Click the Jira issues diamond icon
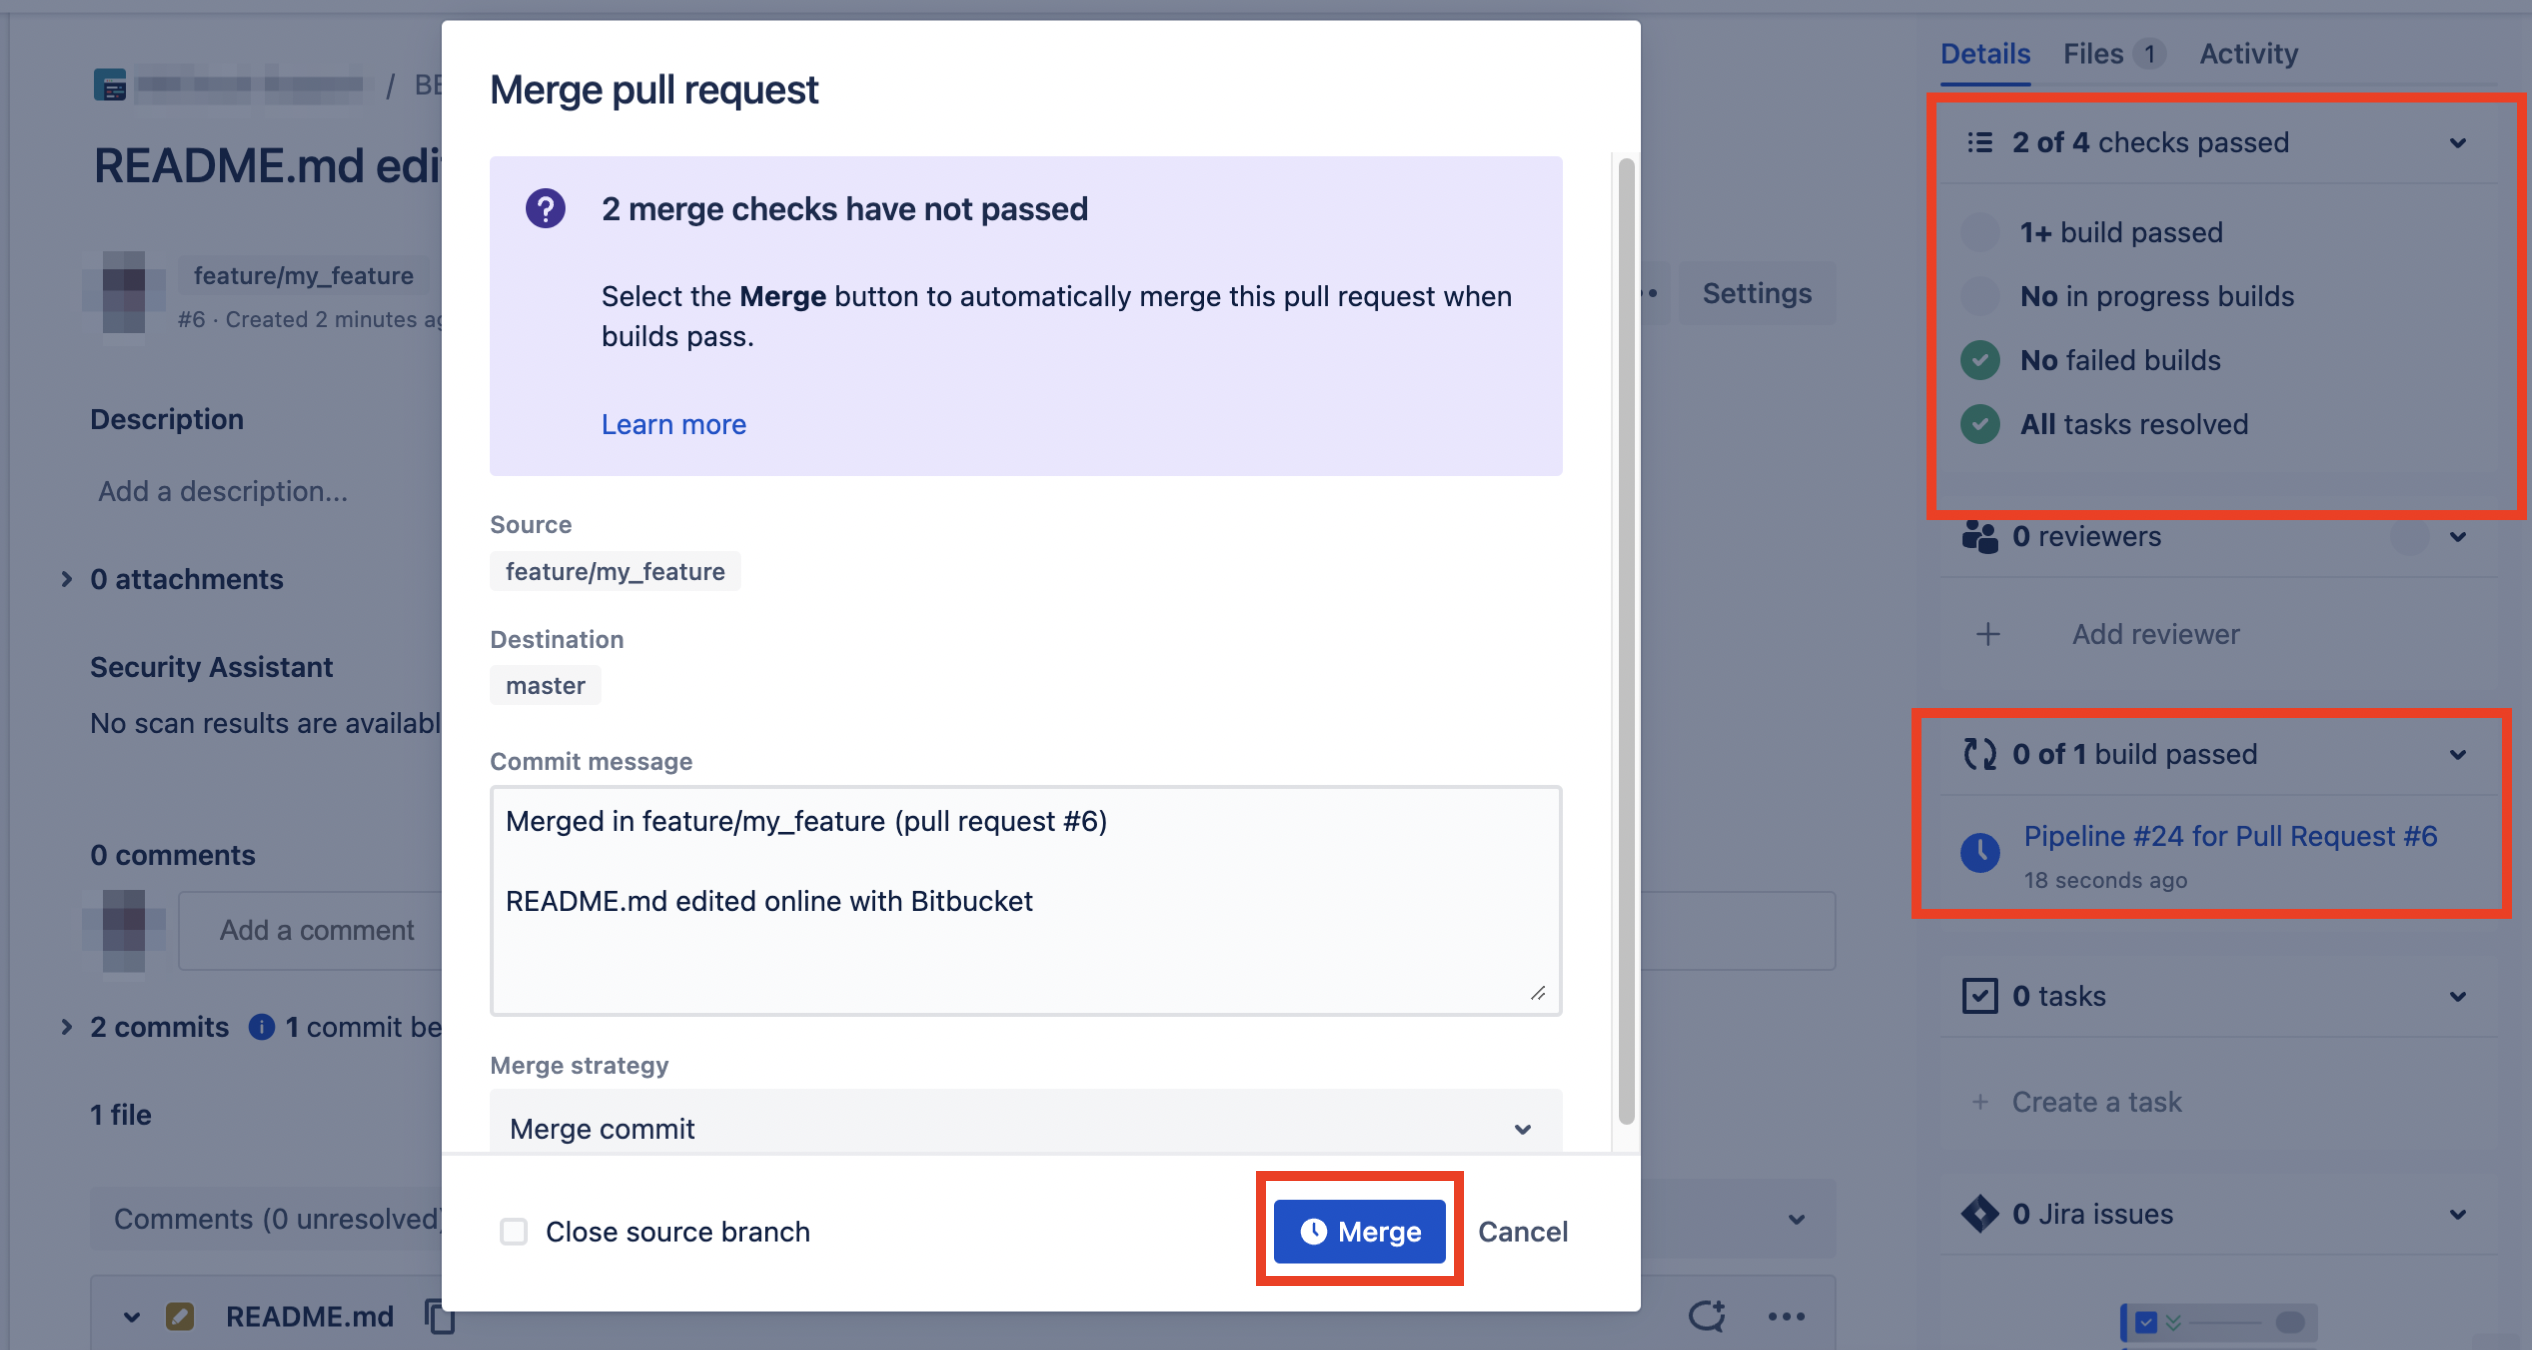Screen dimensions: 2532x1350 tap(1979, 1213)
